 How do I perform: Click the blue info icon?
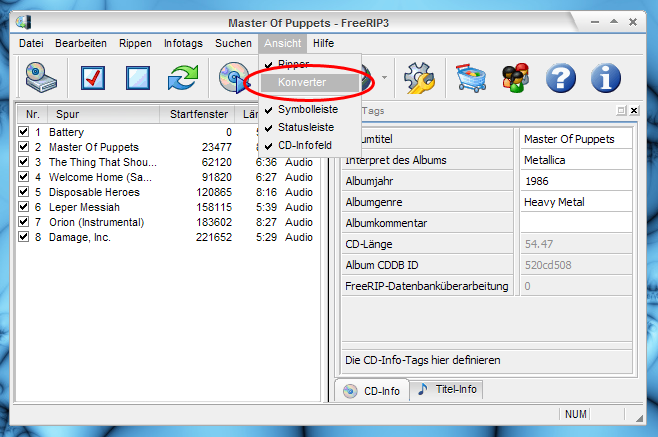point(606,78)
